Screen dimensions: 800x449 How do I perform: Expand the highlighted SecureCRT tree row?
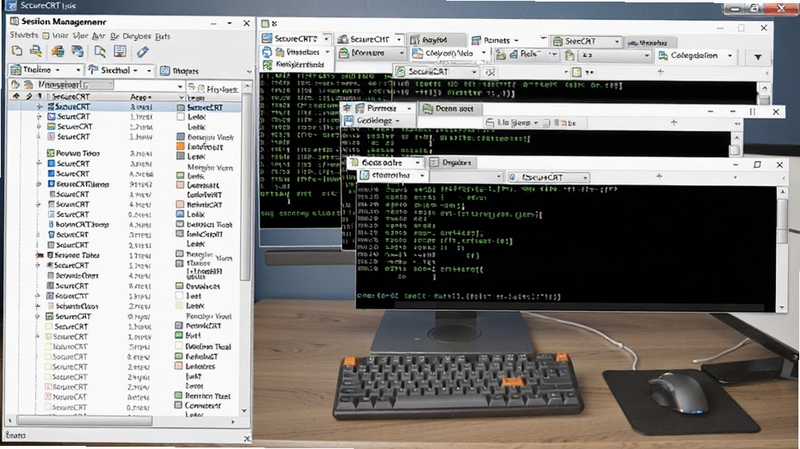39,107
